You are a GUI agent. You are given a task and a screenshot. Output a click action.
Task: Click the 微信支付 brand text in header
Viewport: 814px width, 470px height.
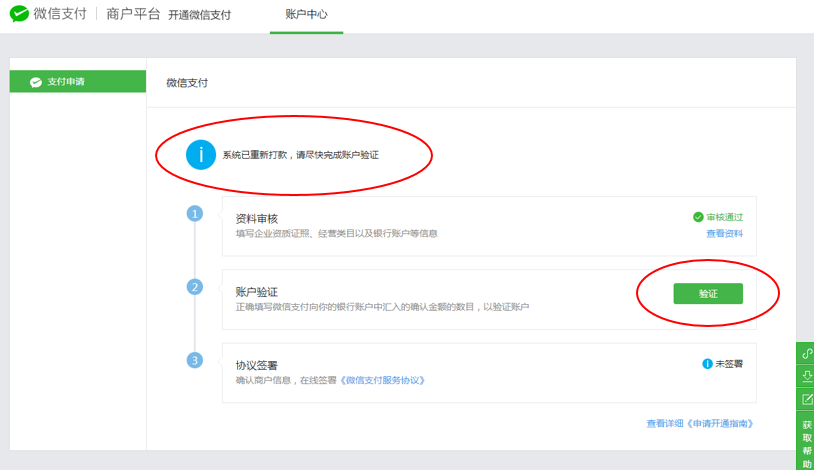60,14
